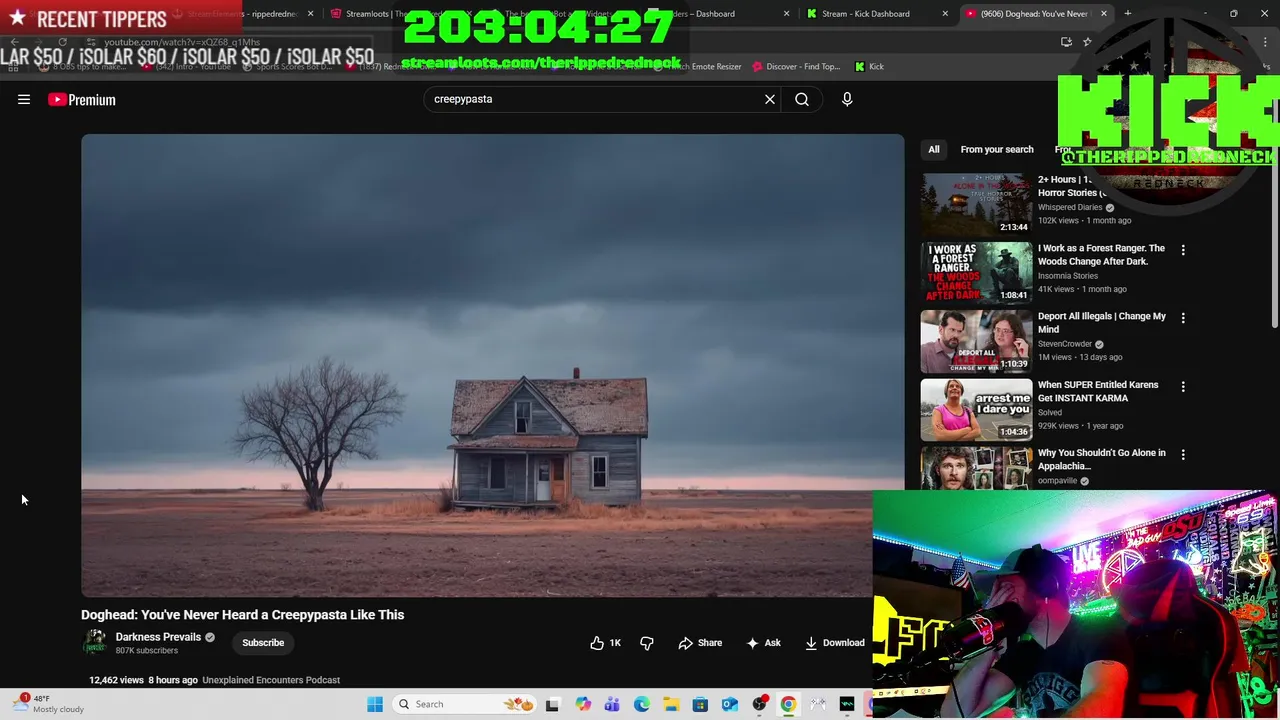Open Microsoft Store taskbar icon
Screen dimensions: 1280x720
[700, 704]
